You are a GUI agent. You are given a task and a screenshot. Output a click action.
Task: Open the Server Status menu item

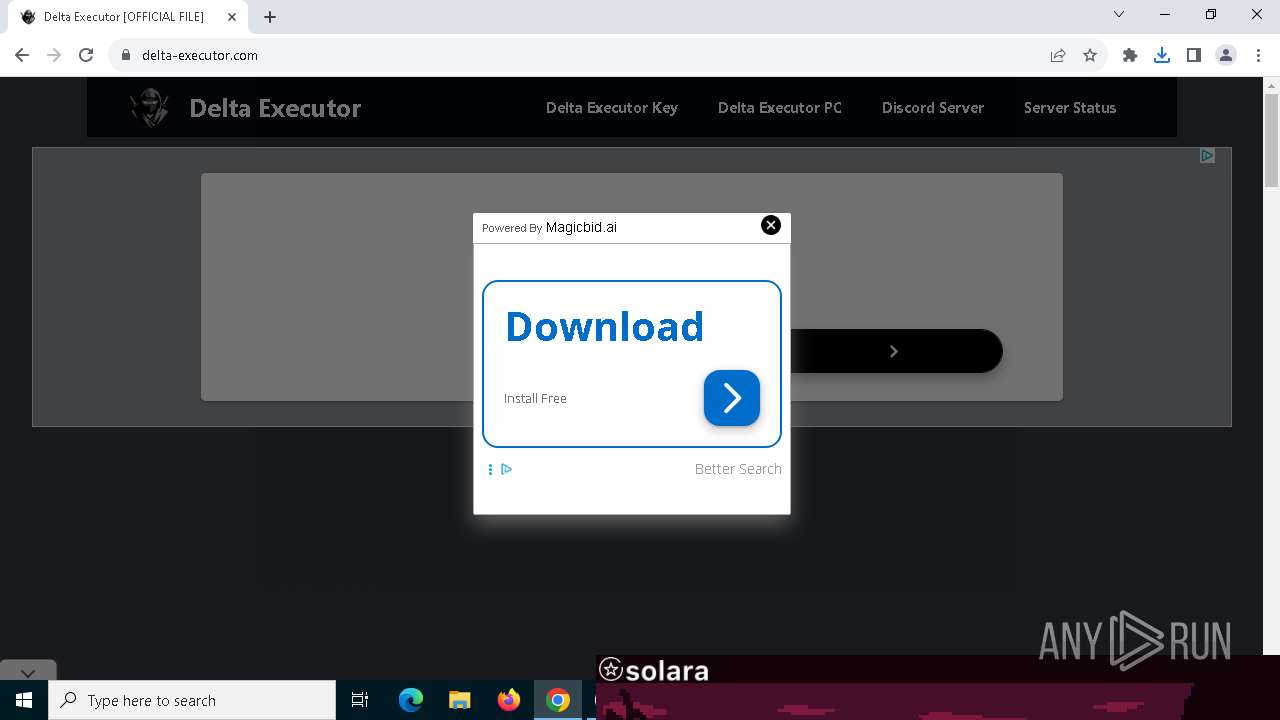[1070, 108]
